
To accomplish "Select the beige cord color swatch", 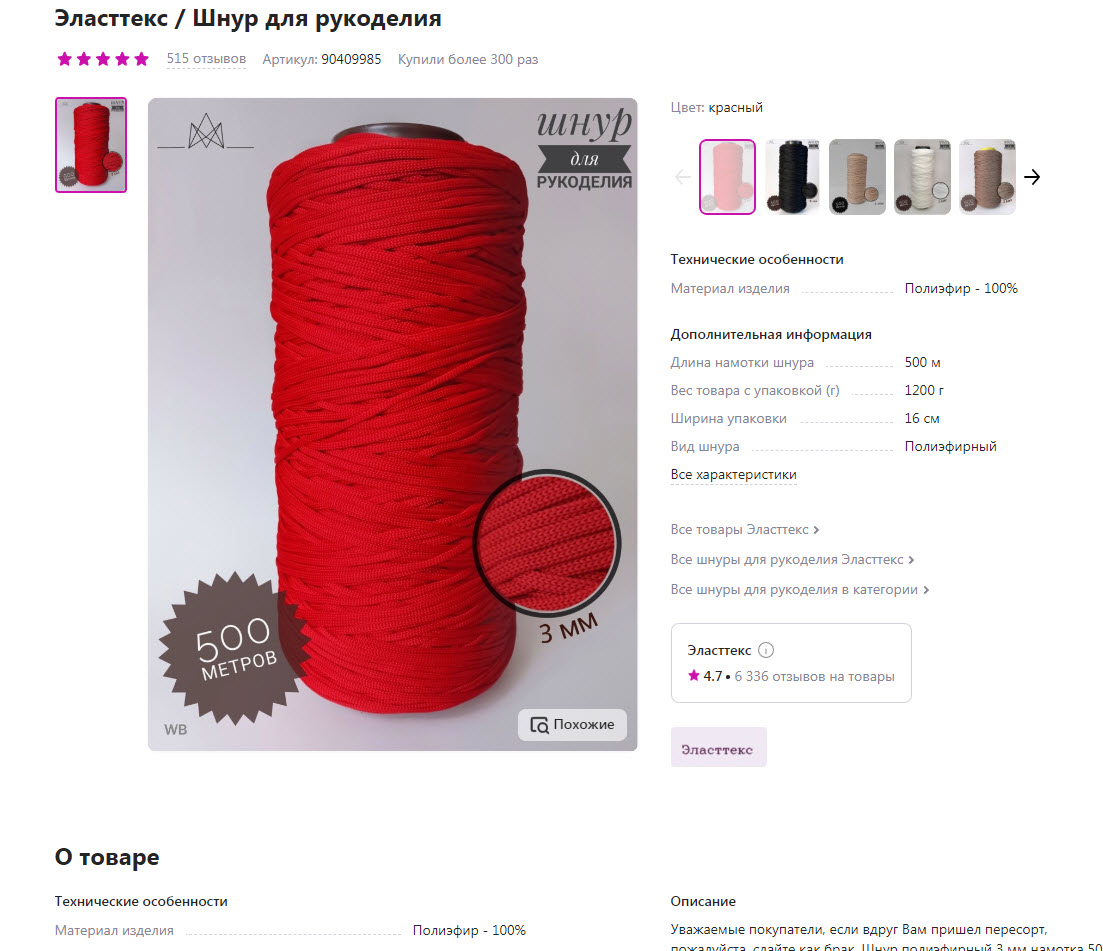I will (x=857, y=177).
